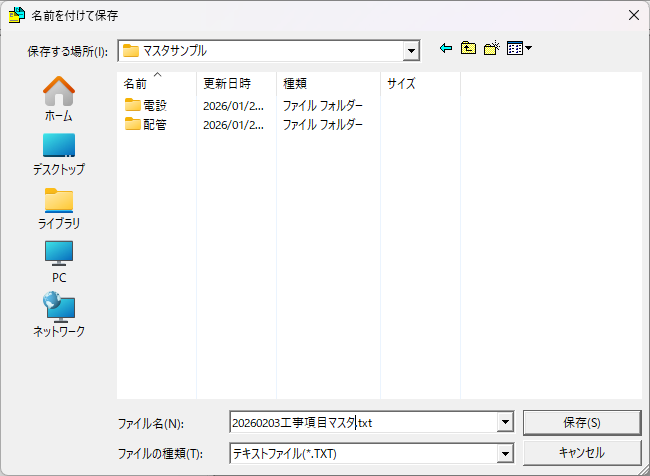Click ファイル フォルダー in the 配管 row
650x476 pixels.
pos(323,124)
